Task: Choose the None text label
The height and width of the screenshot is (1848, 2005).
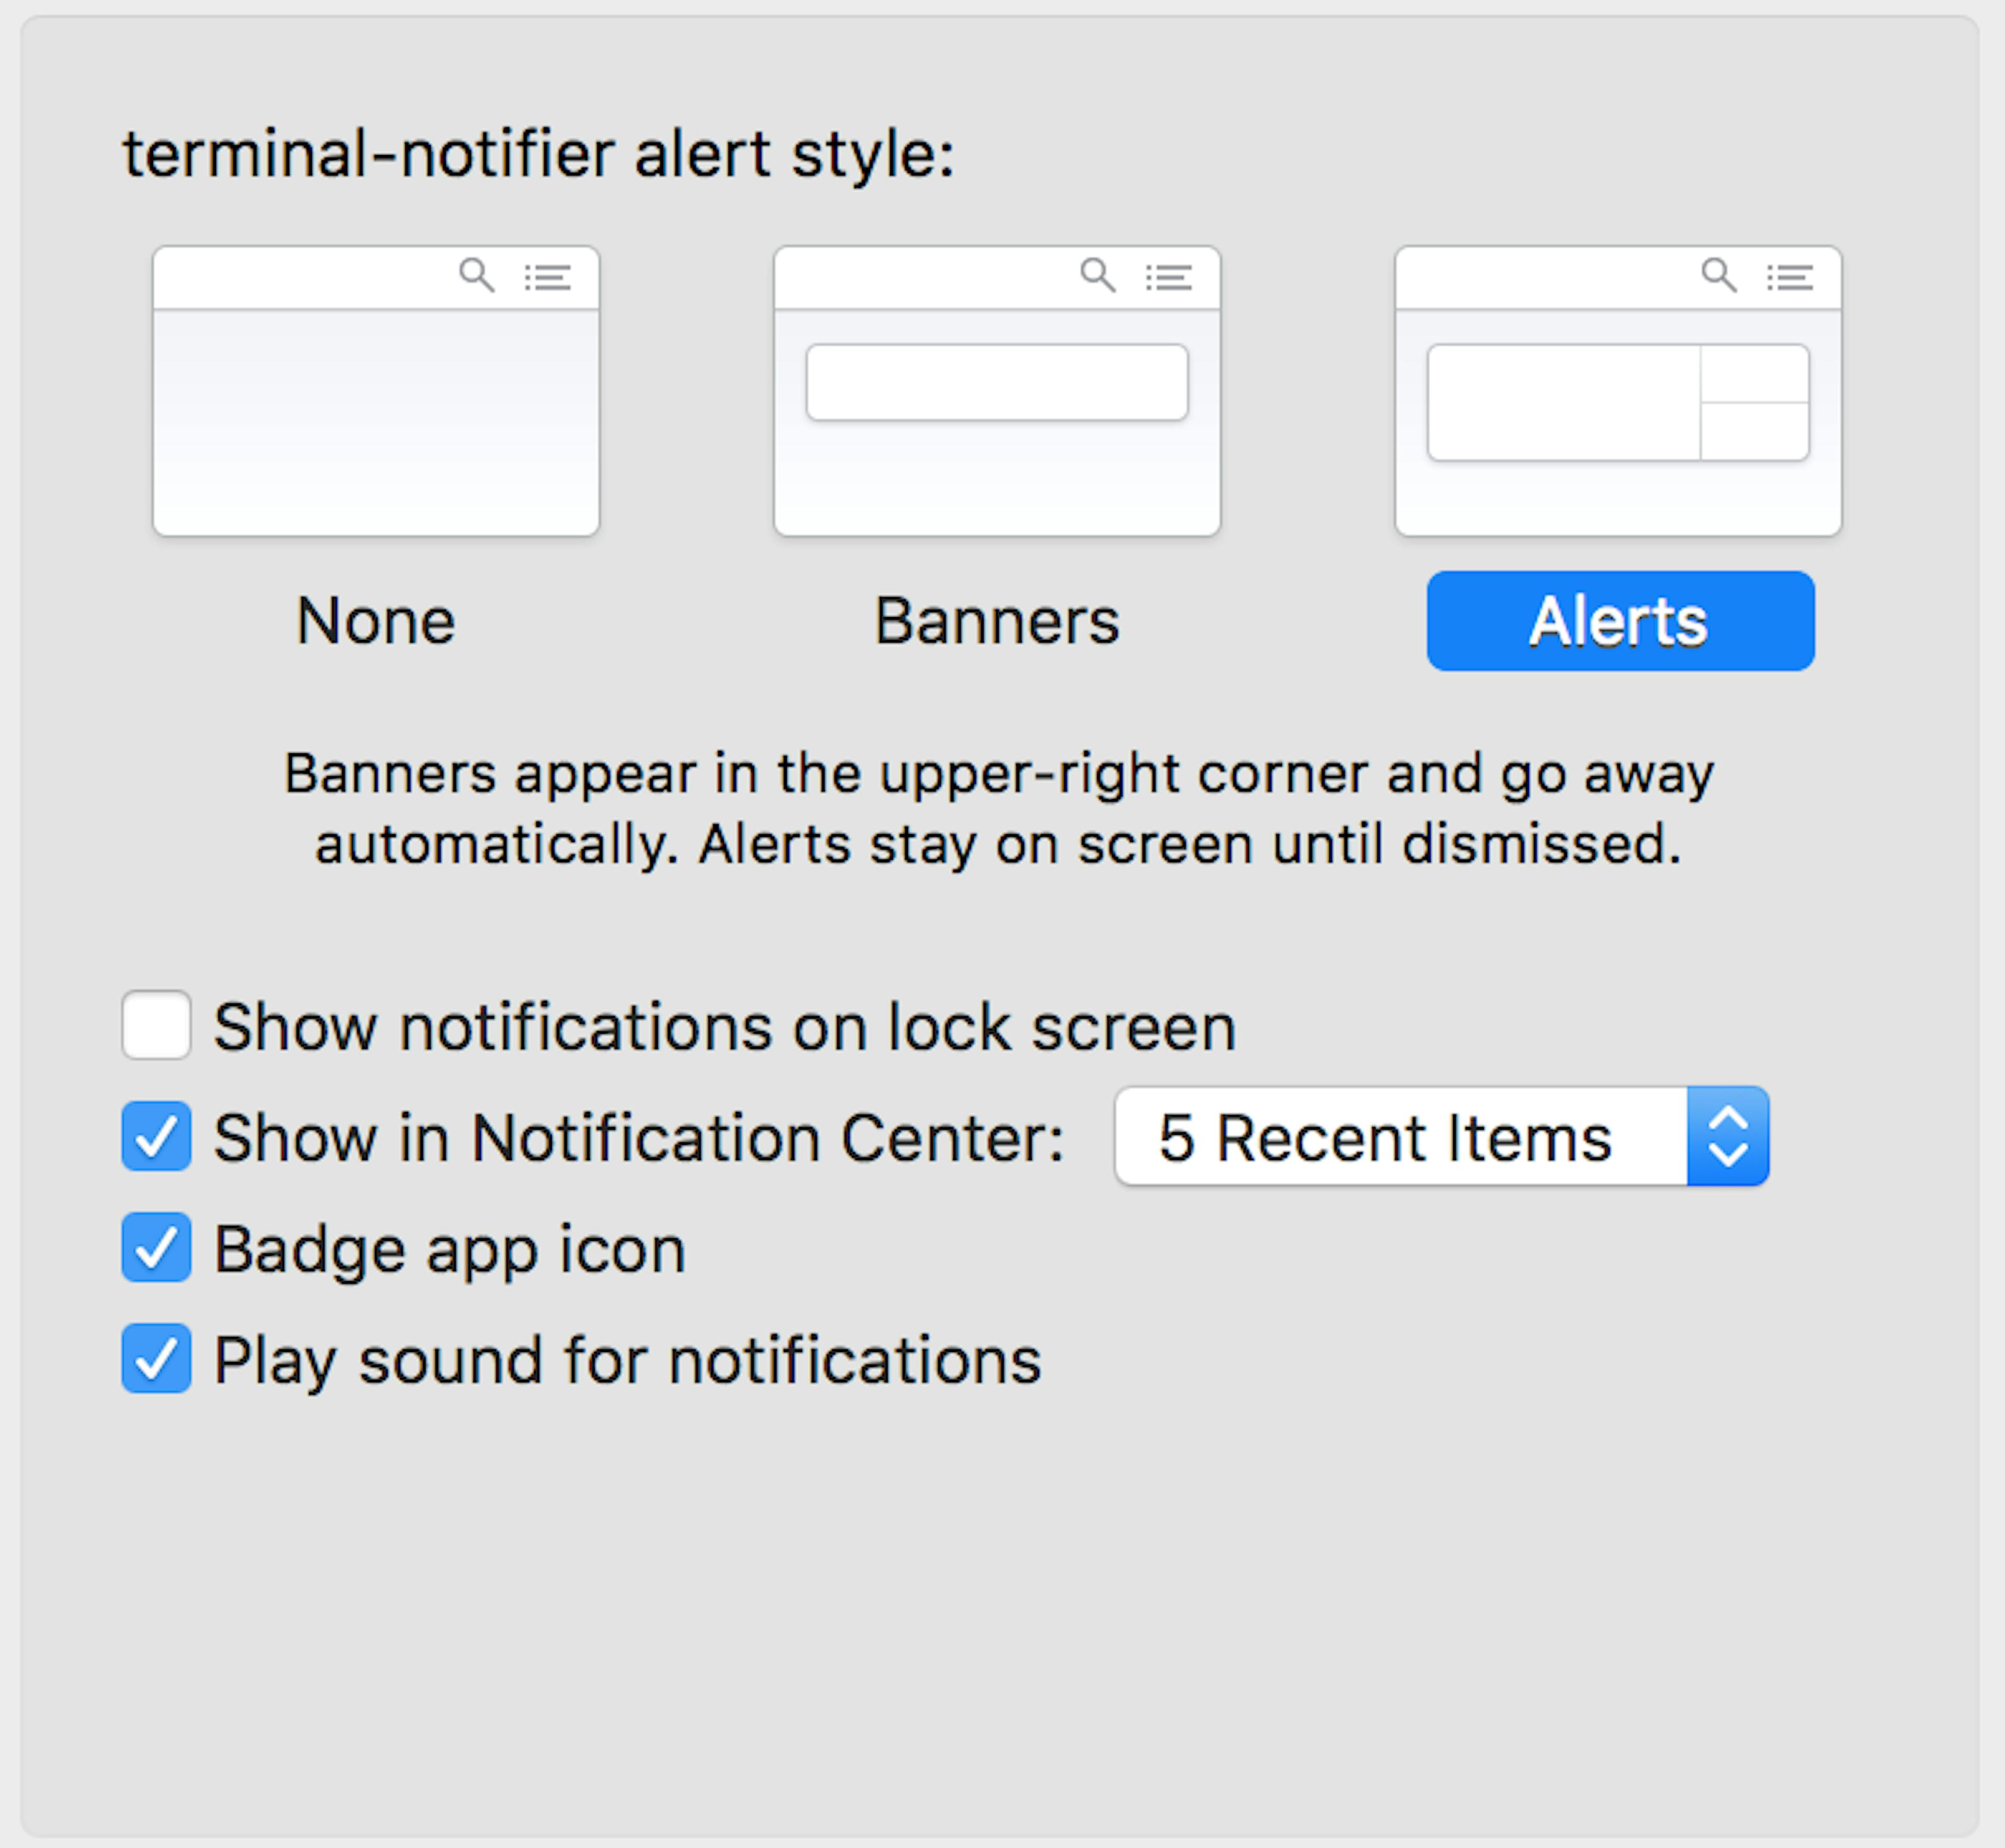Action: 376,621
